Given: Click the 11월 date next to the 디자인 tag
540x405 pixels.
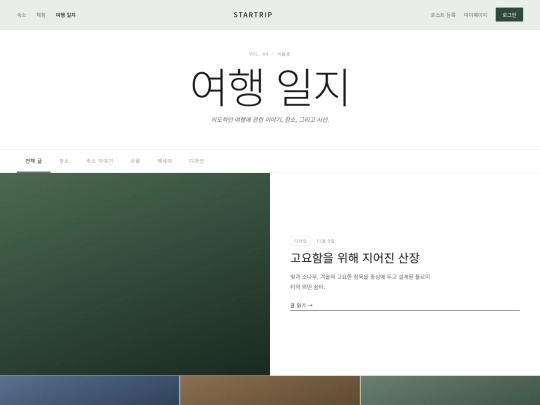Looking at the screenshot, I should (x=325, y=241).
